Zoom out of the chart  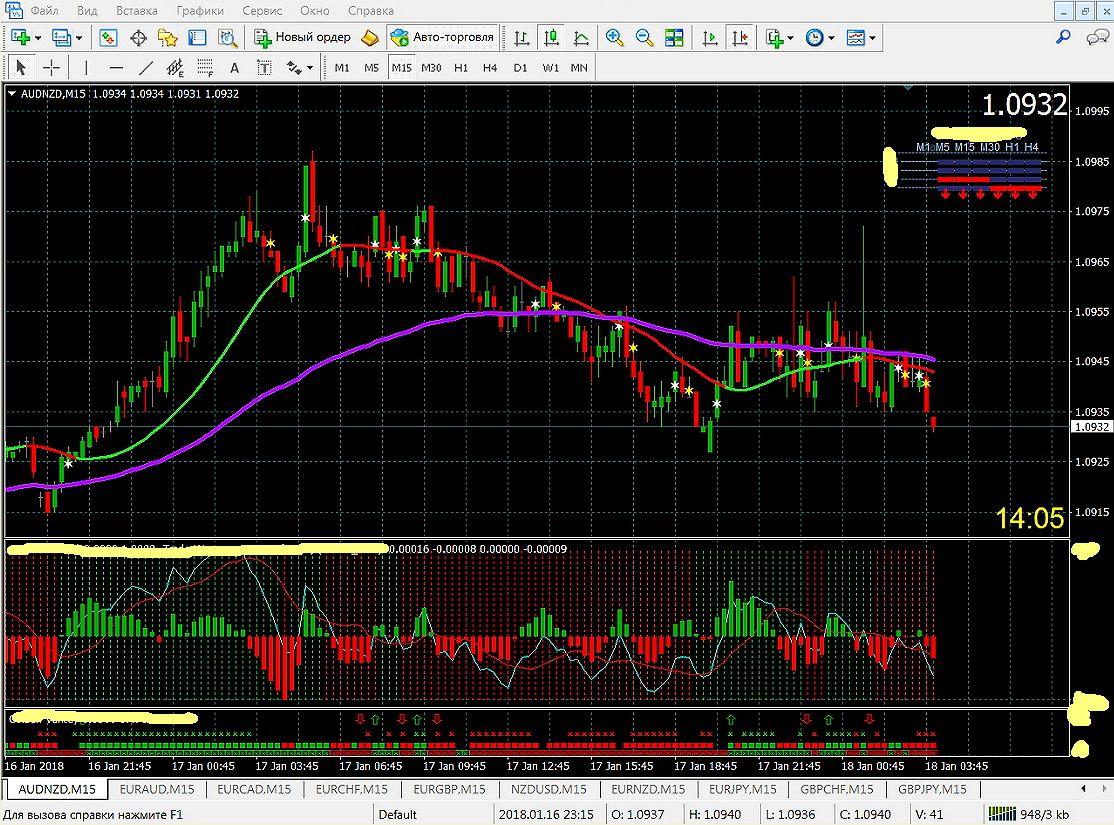645,38
